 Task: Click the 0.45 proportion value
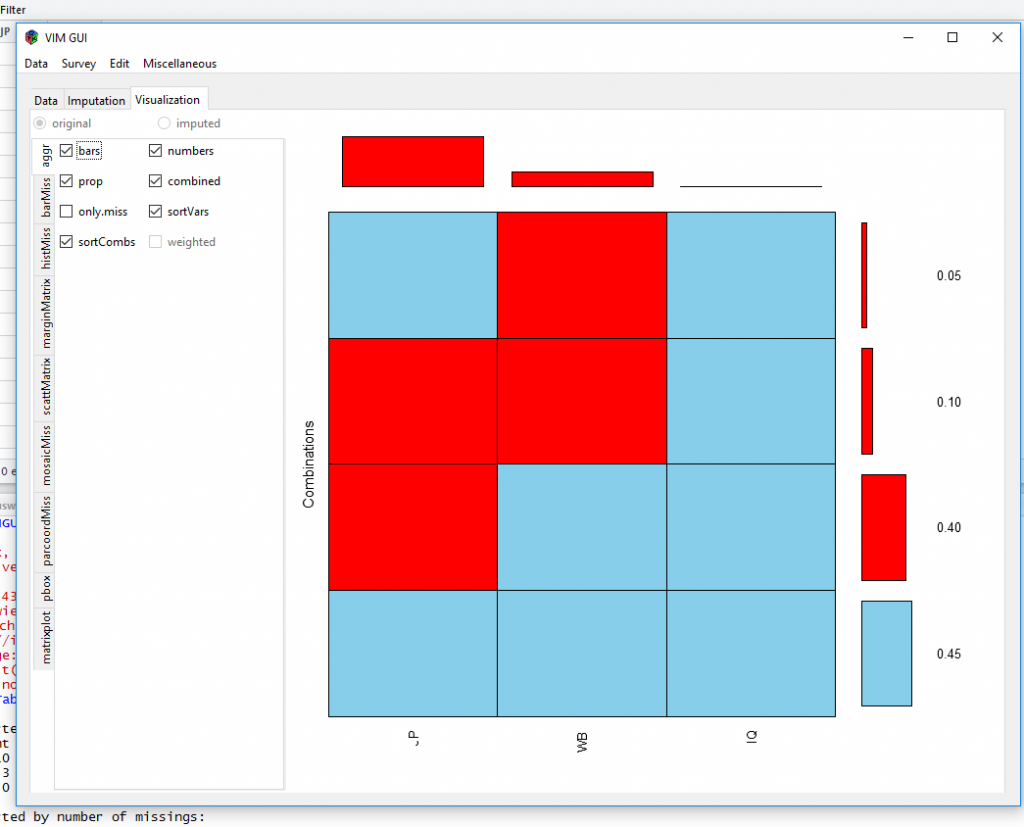pyautogui.click(x=948, y=654)
